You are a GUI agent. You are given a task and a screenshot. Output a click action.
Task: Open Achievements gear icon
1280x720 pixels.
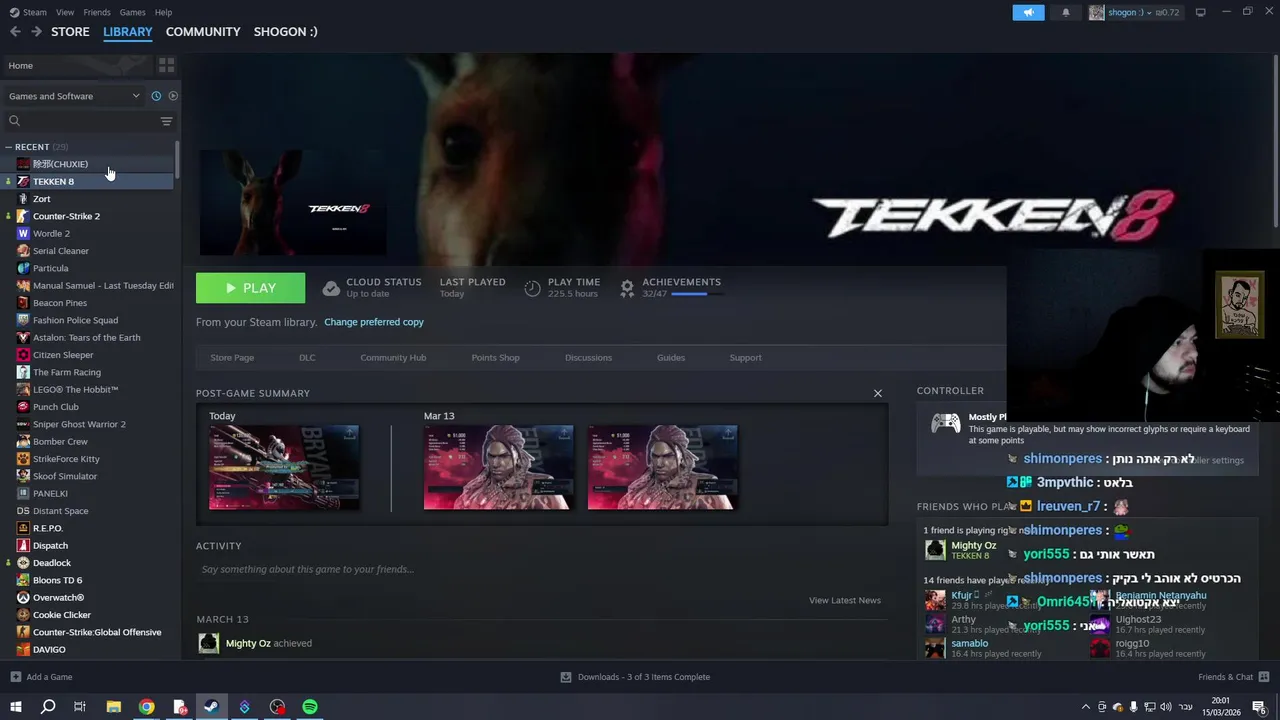coord(627,288)
